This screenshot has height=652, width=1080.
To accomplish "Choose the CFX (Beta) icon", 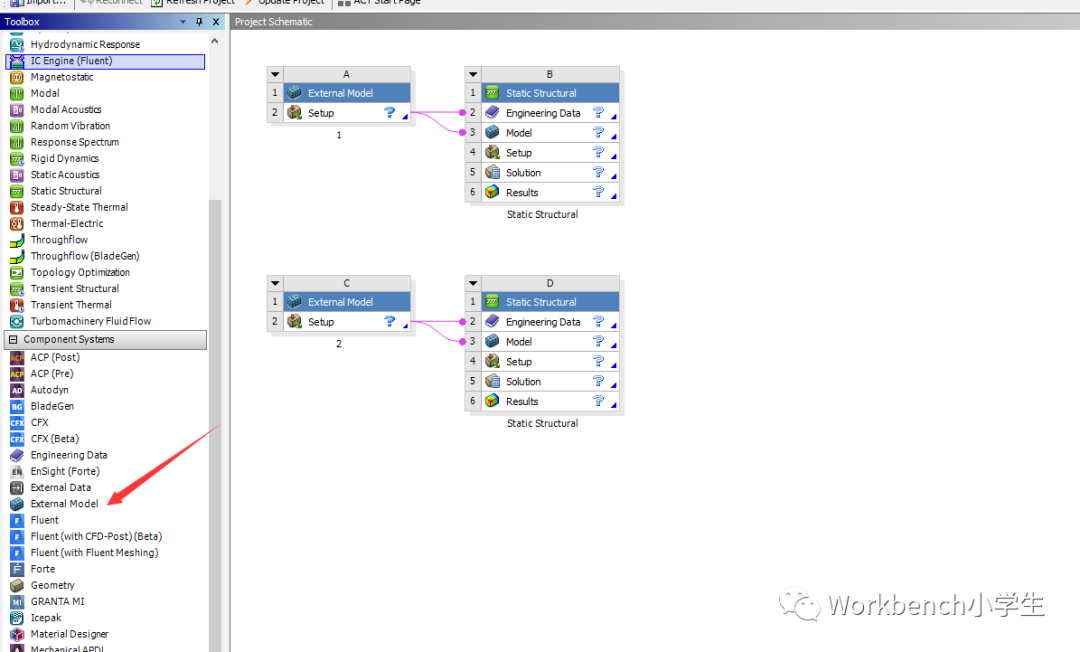I will coord(17,439).
